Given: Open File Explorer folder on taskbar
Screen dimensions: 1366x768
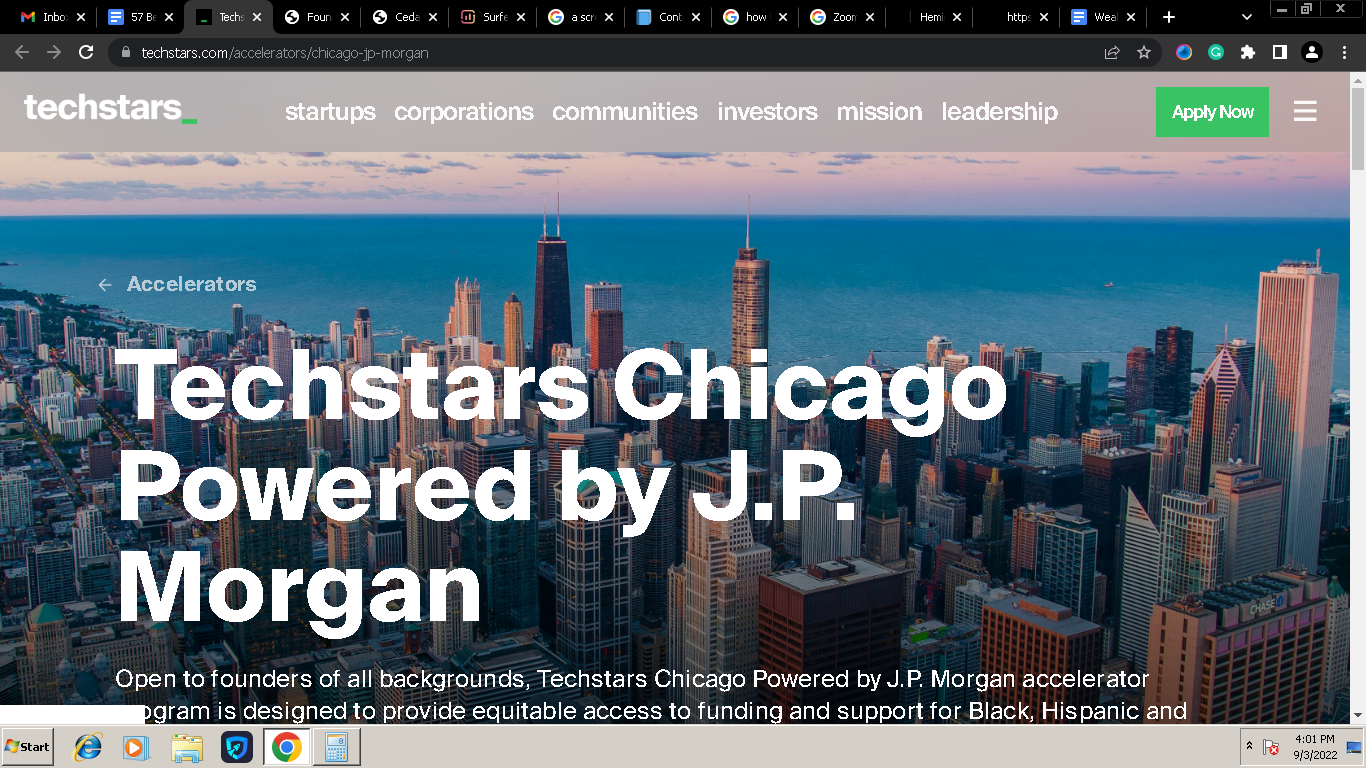Looking at the screenshot, I should pos(187,747).
